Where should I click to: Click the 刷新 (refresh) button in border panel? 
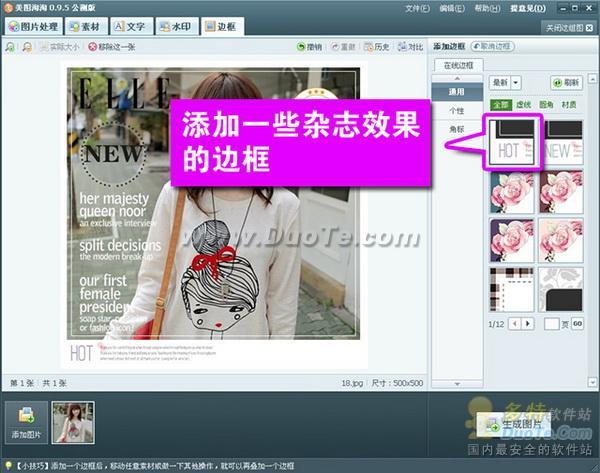566,83
